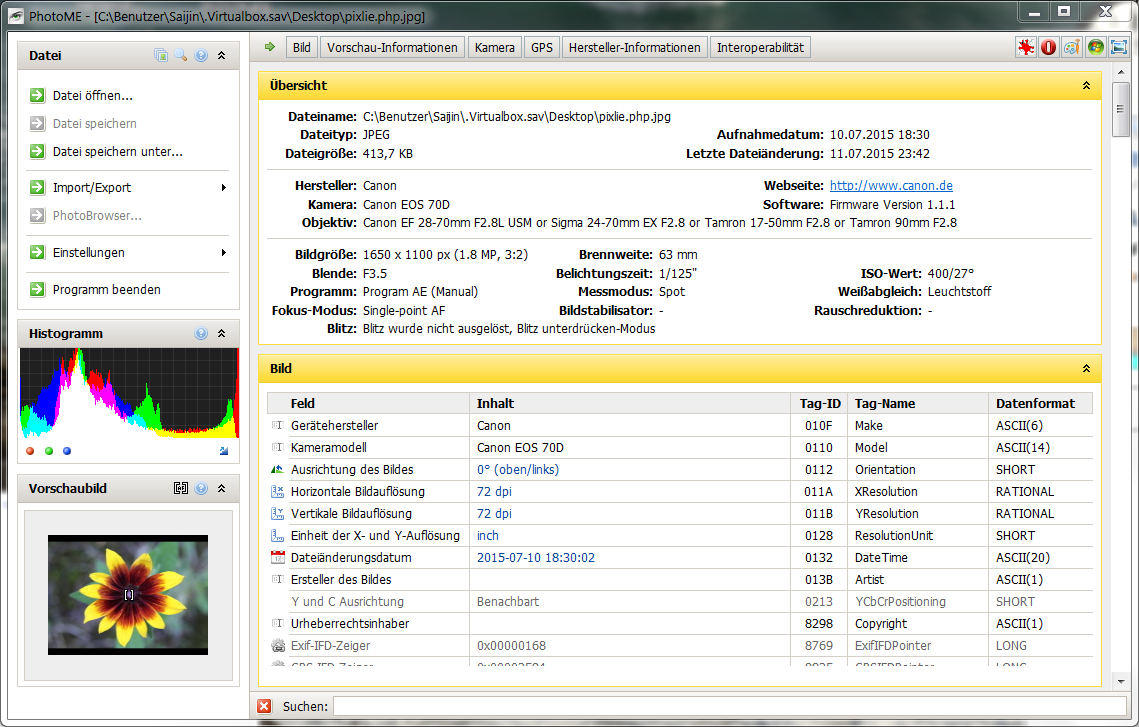Viewport: 1139px width, 727px height.
Task: Click the picture frame icon in toolbar
Action: pos(1118,47)
